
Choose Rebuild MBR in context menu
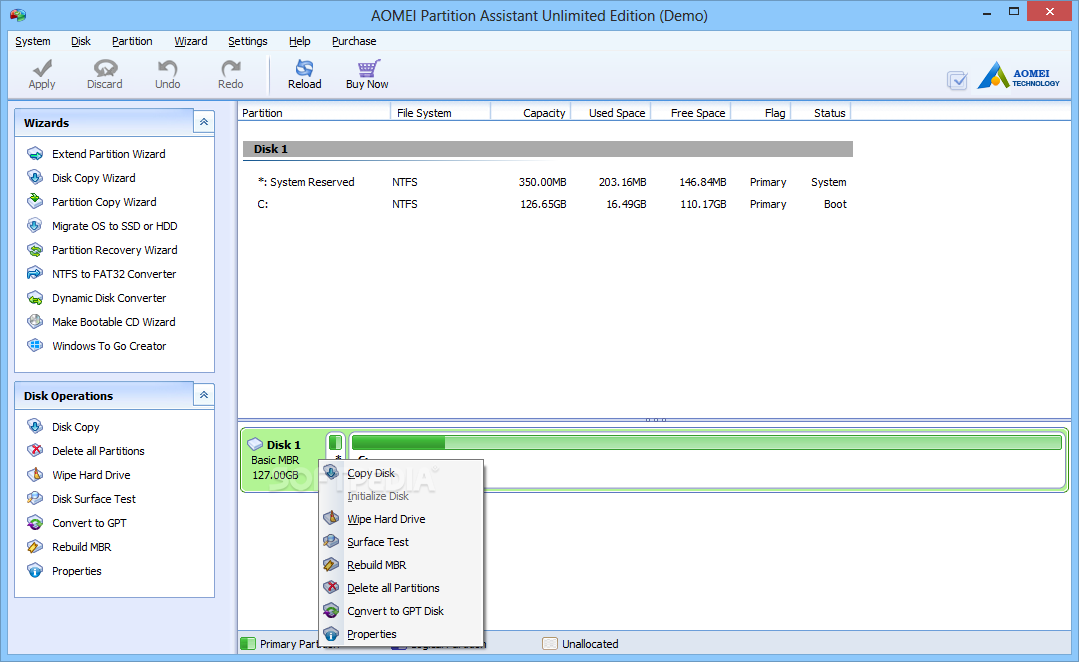tap(402, 565)
